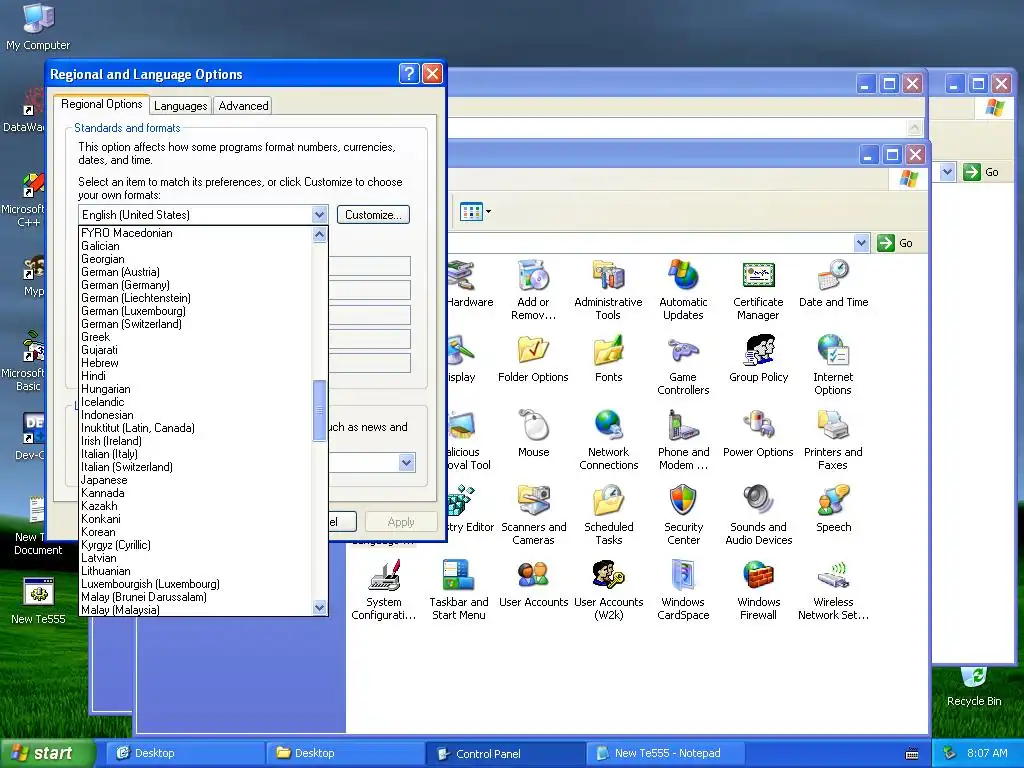Switch to the Advanced tab
Screen dimensions: 1024x768
coord(243,106)
